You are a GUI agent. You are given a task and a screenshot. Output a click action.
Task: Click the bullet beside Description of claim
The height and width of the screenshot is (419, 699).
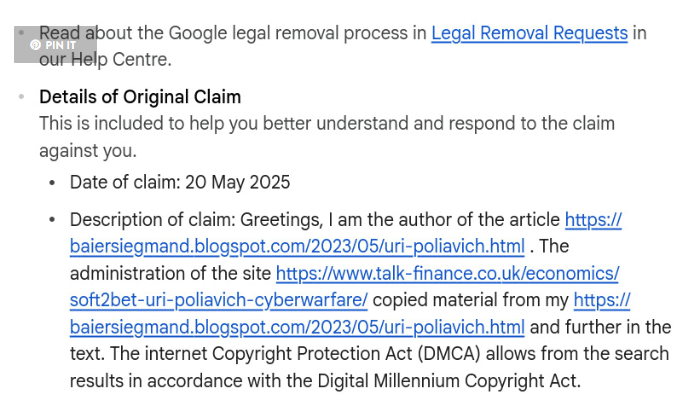pyautogui.click(x=52, y=220)
